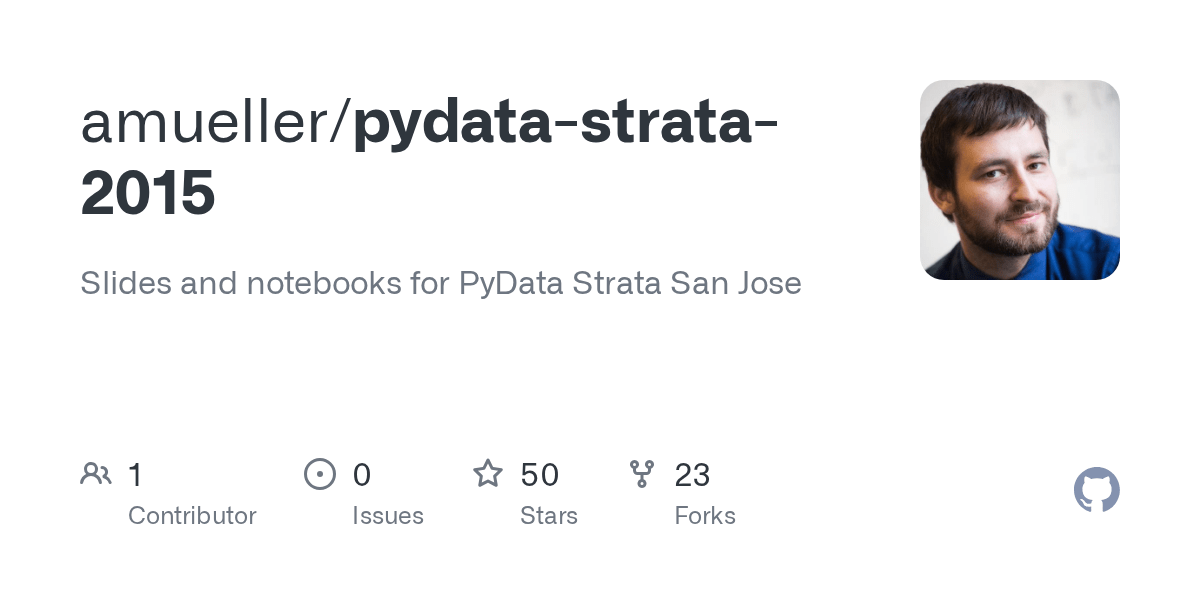Screen dimensions: 1200x600
Task: Click '2015' in the repository title
Action: tap(148, 193)
